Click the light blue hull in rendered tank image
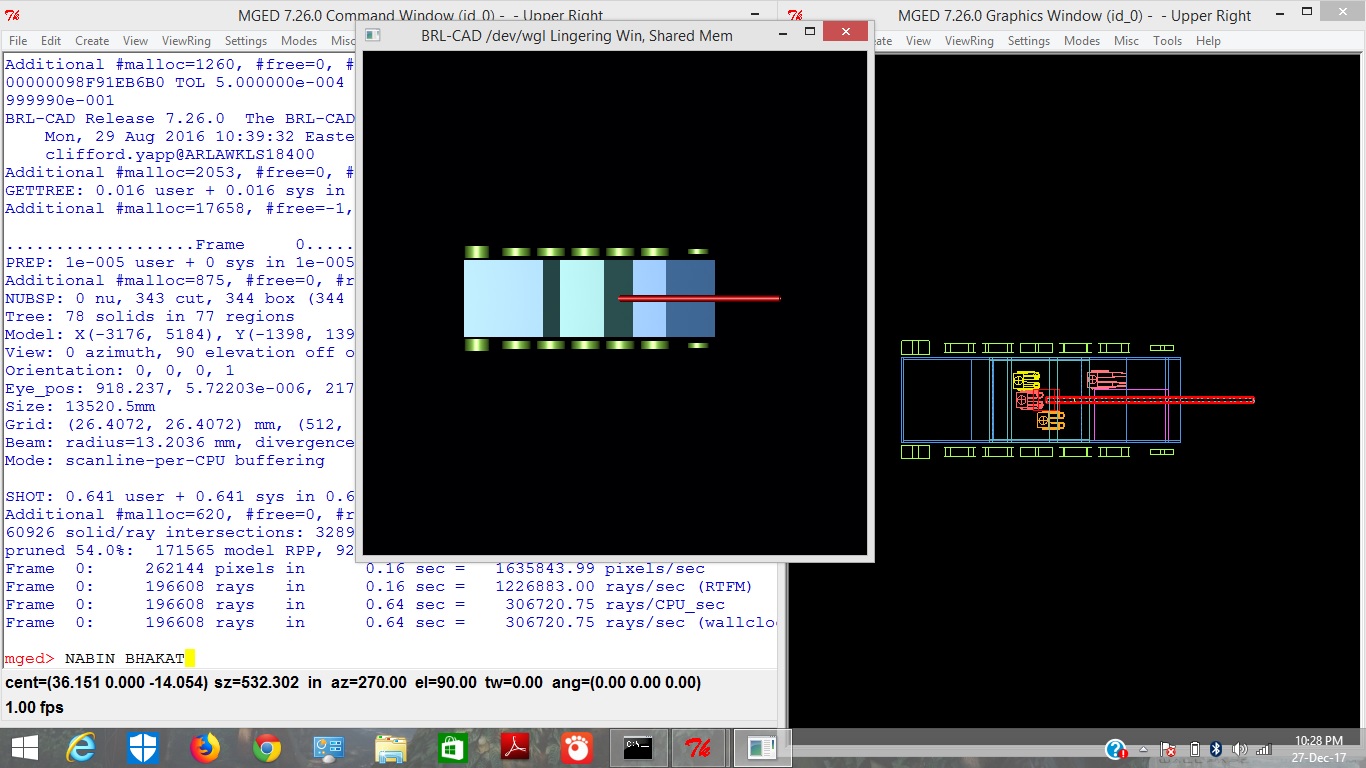This screenshot has height=768, width=1366. tap(503, 298)
